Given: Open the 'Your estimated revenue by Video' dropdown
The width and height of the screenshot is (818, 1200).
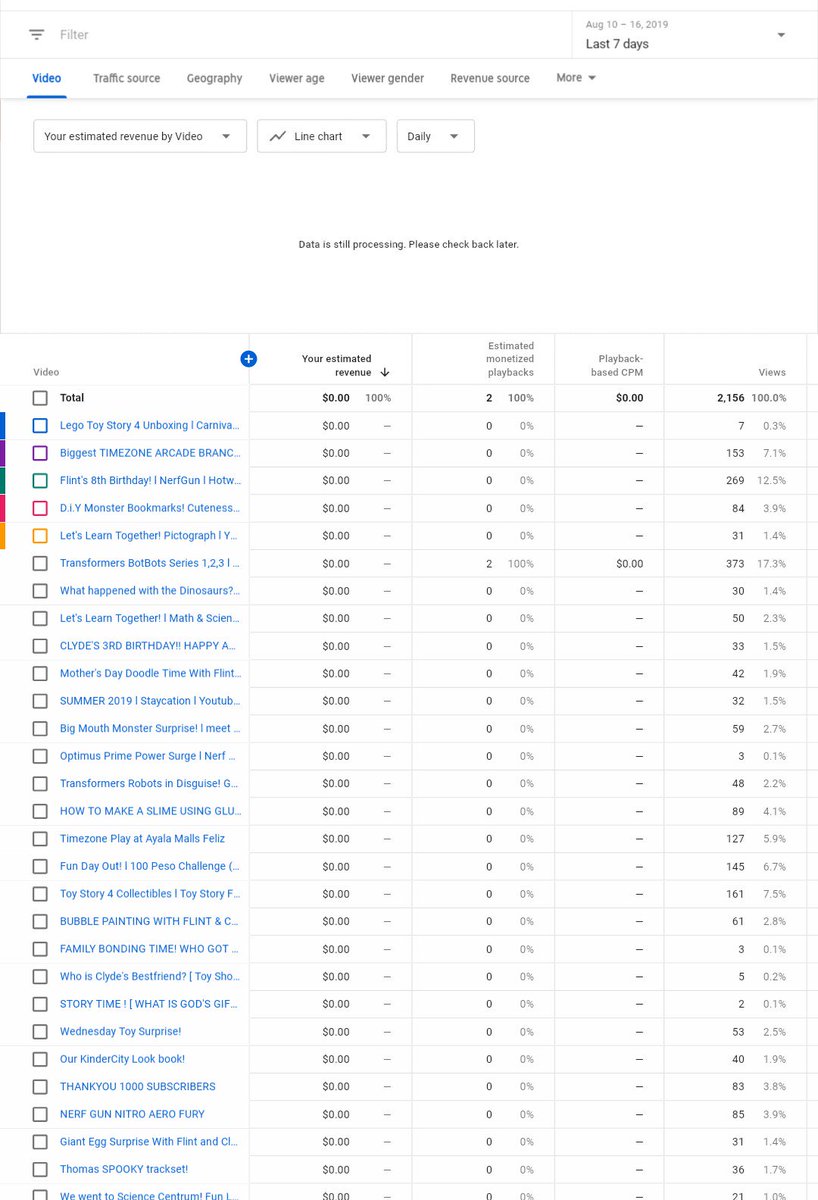Looking at the screenshot, I should (140, 136).
